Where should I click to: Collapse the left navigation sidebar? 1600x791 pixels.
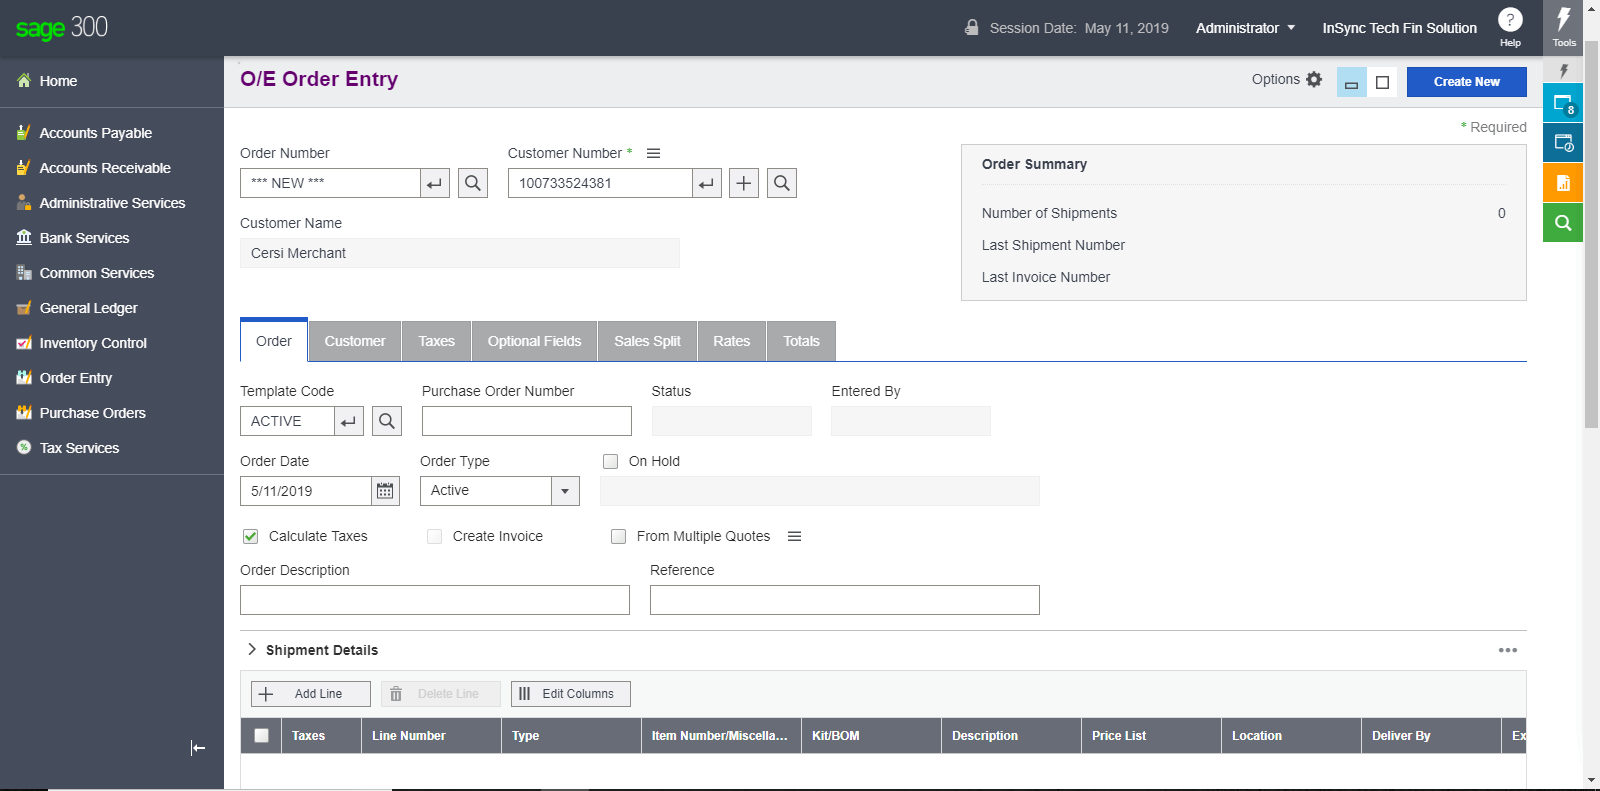point(198,748)
